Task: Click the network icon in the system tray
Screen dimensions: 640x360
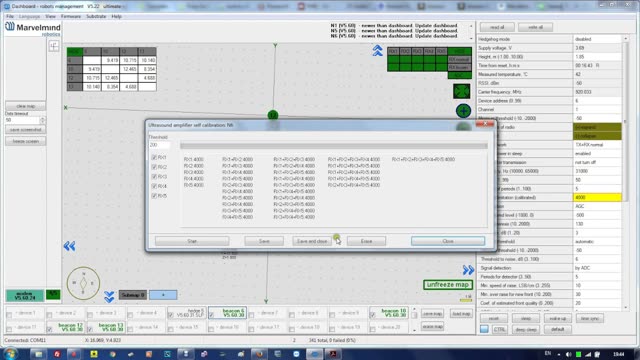Action: point(588,354)
